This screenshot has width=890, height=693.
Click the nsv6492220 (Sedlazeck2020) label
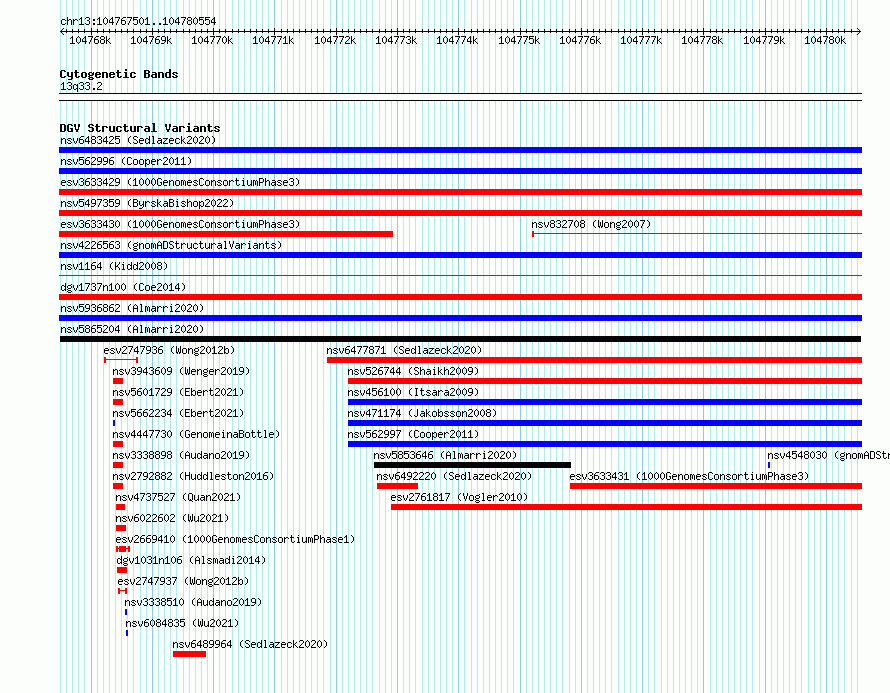coord(454,476)
